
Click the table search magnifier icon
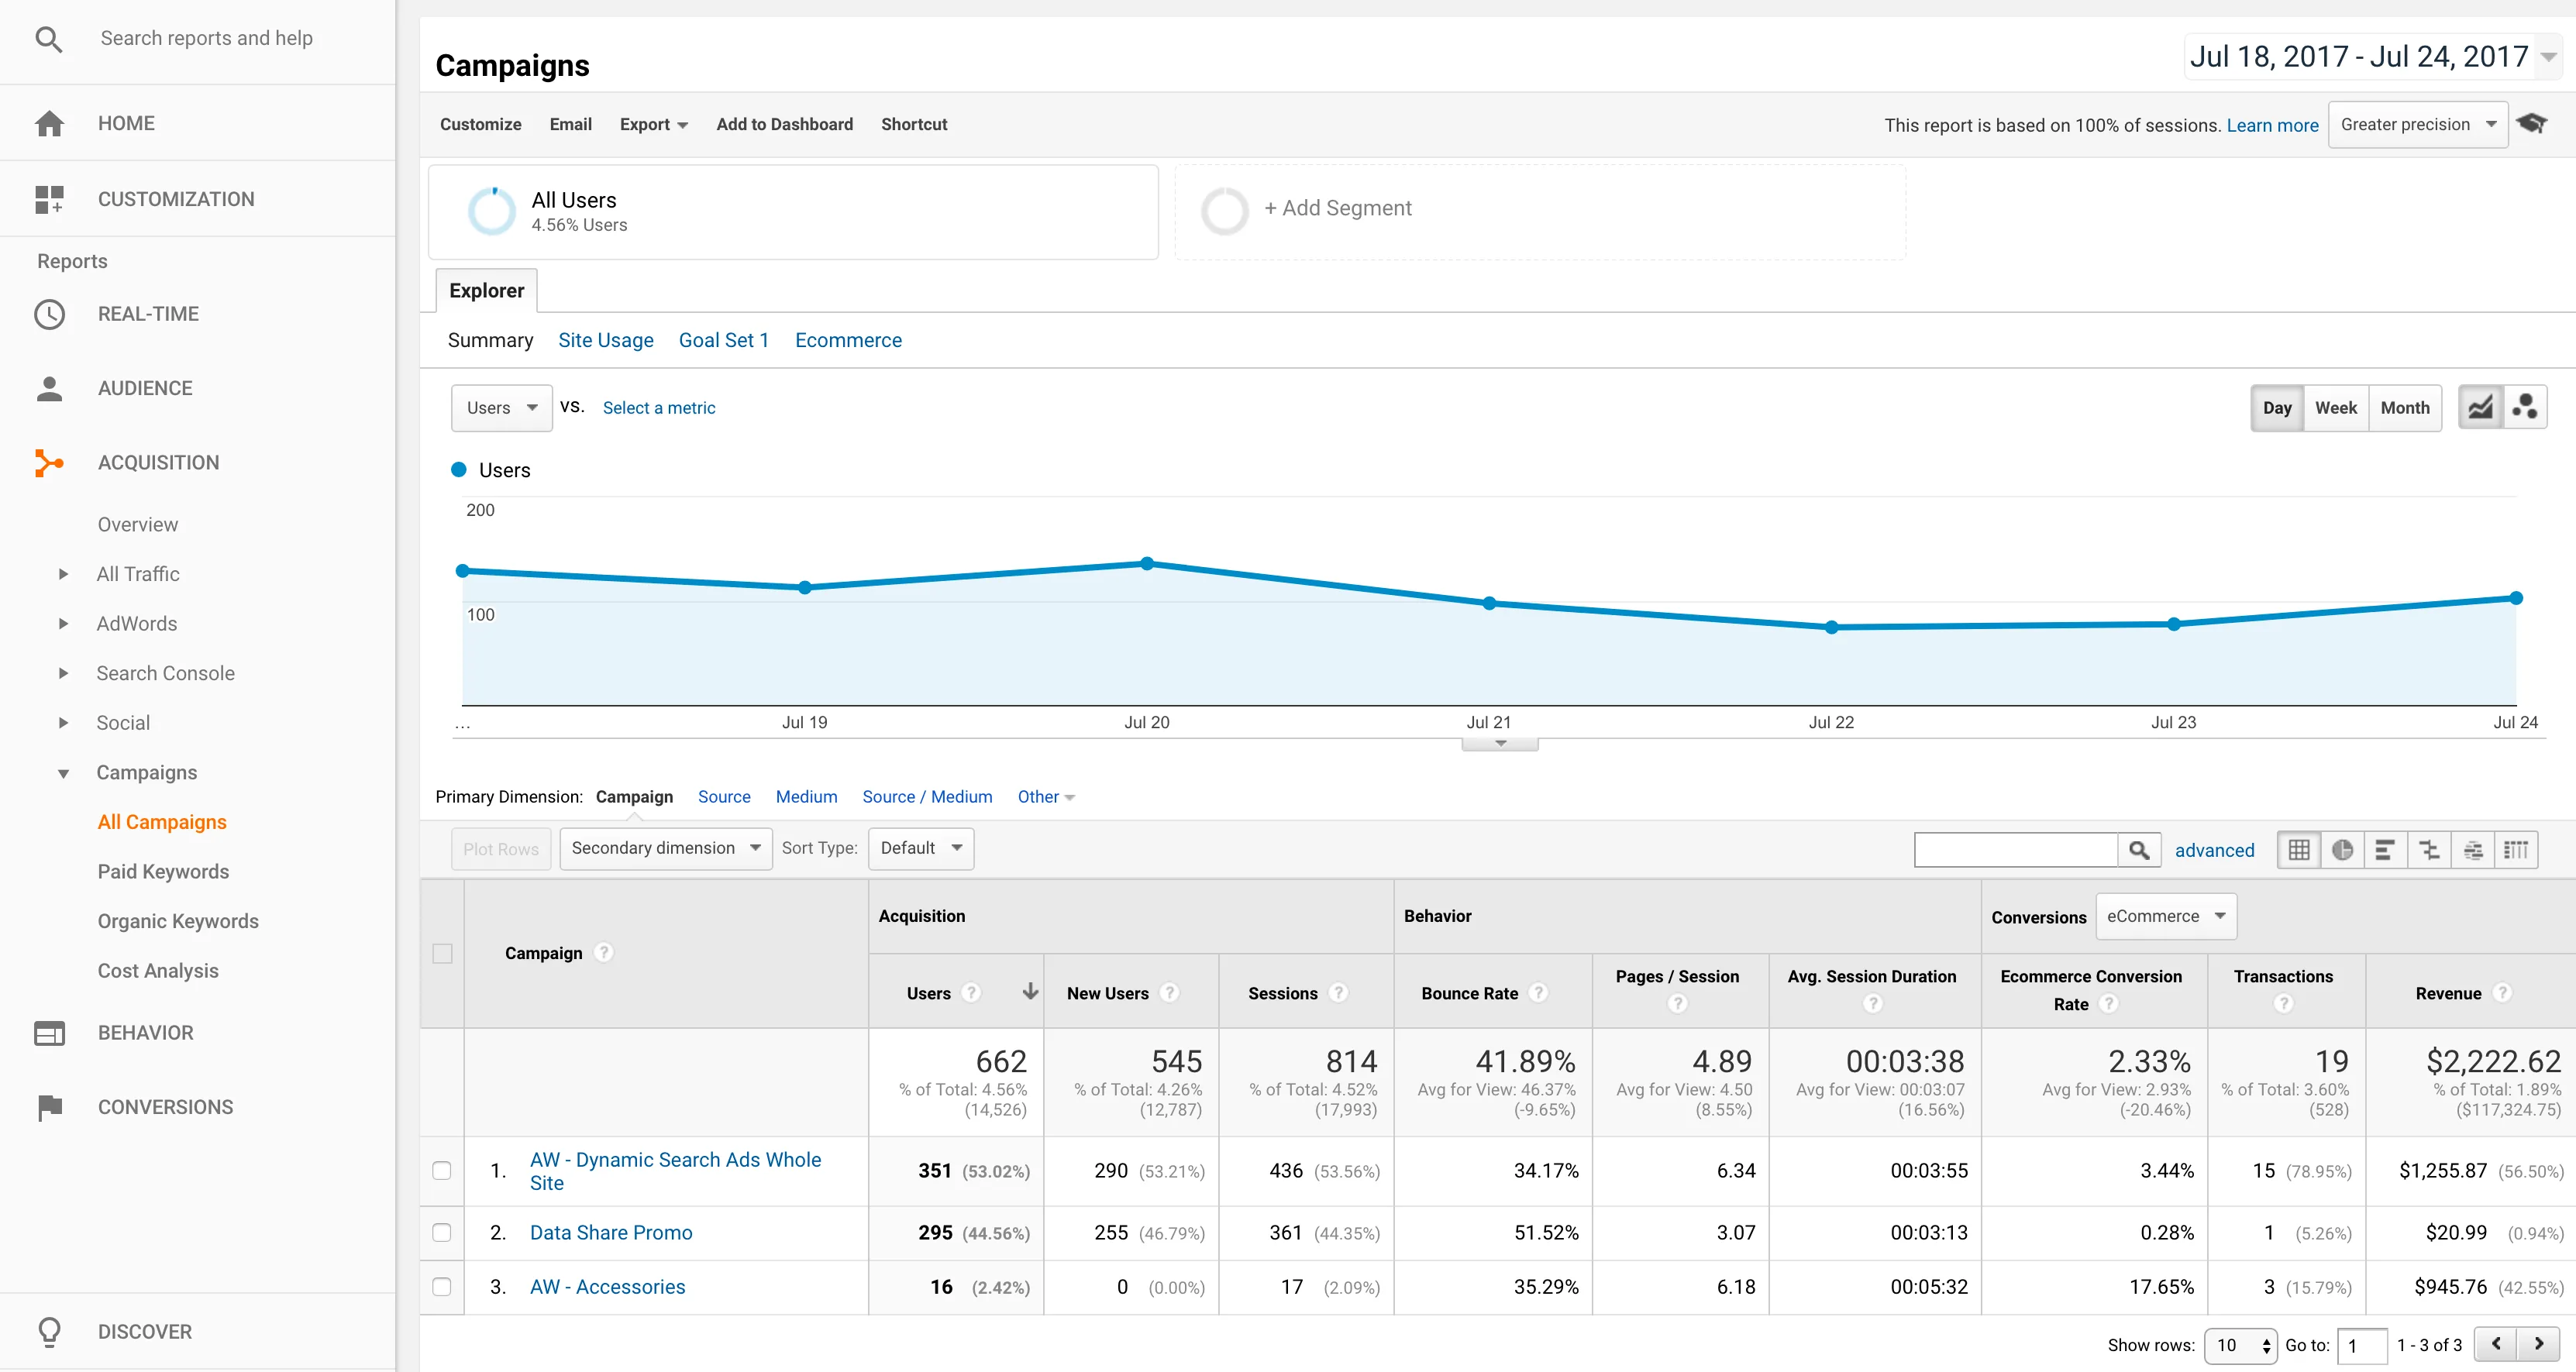pyautogui.click(x=2141, y=849)
